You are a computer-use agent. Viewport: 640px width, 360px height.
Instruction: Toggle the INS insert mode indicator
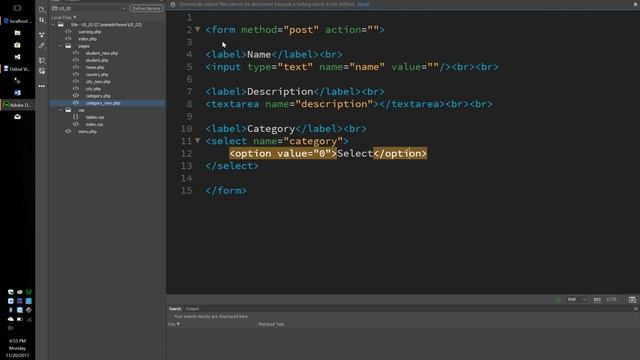coord(597,300)
